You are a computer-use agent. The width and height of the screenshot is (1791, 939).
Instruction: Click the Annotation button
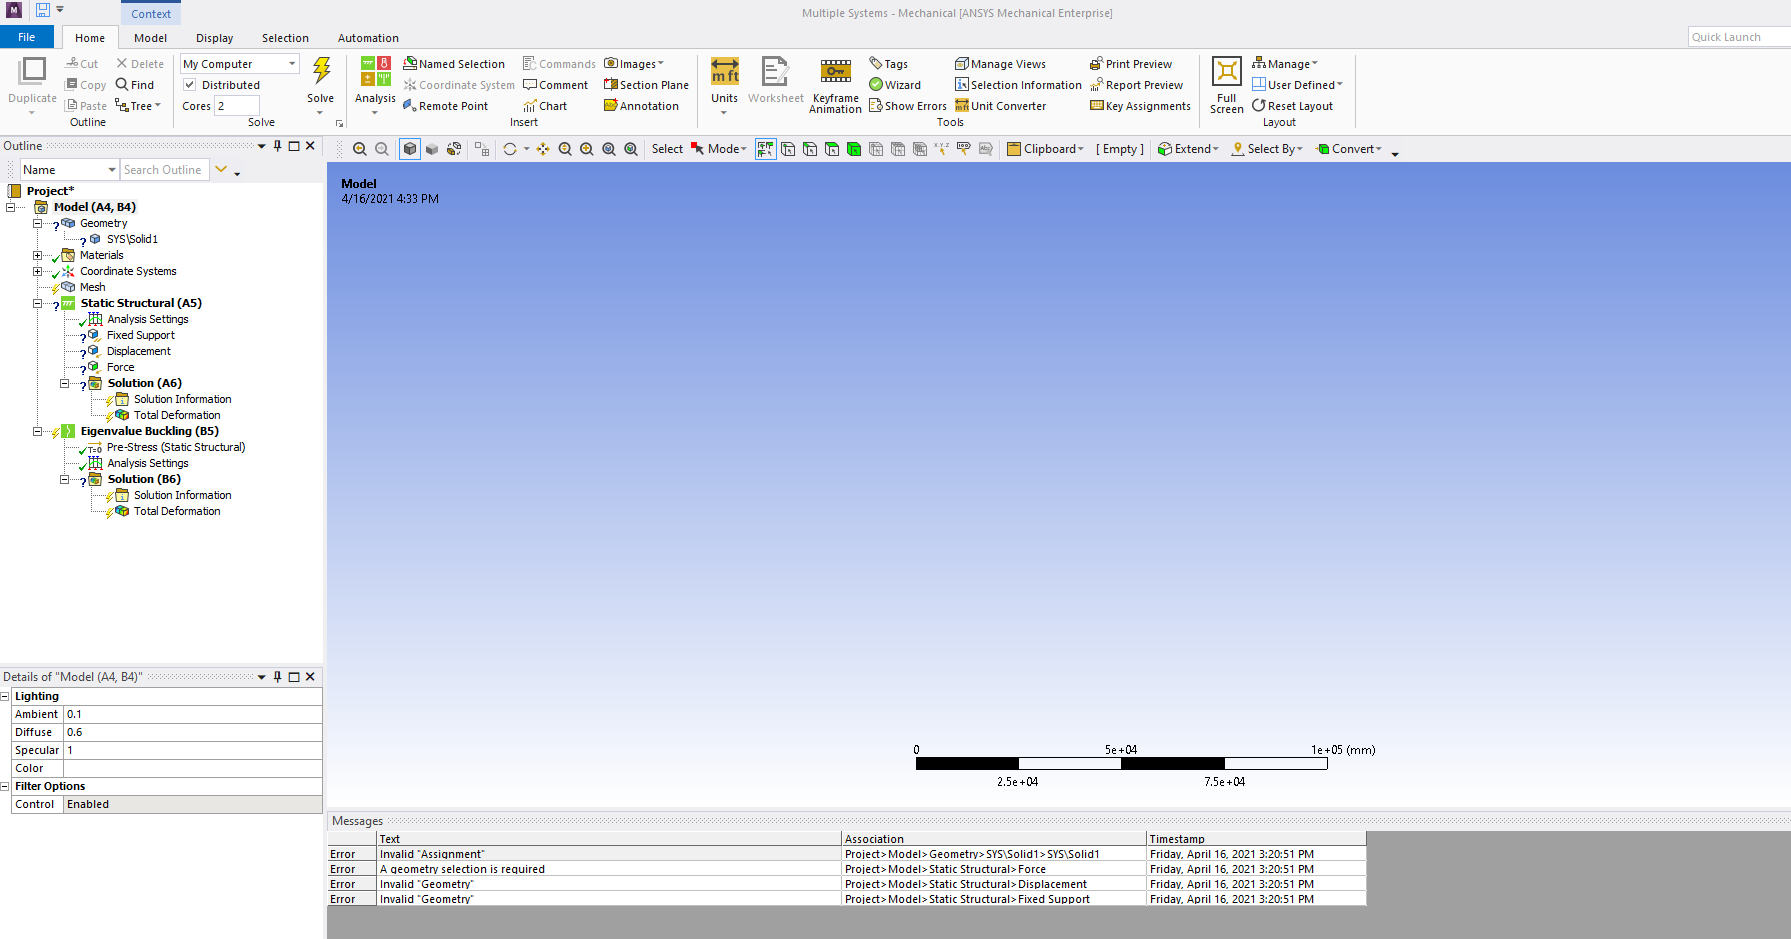coord(641,106)
